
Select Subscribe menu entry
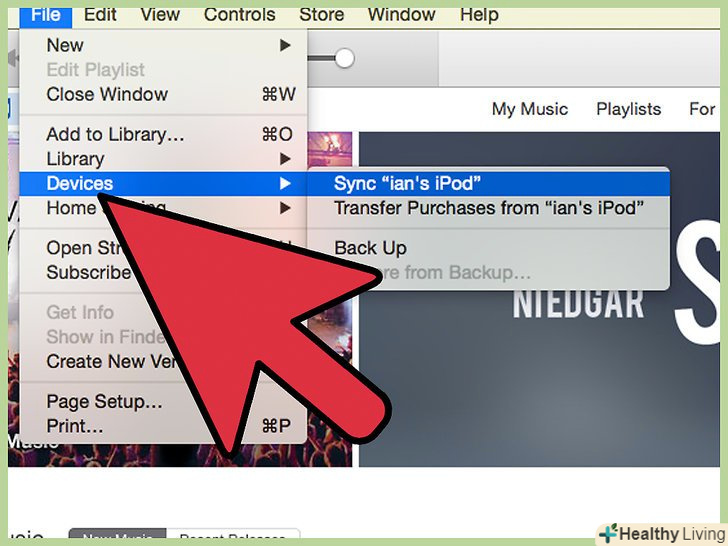pos(89,273)
